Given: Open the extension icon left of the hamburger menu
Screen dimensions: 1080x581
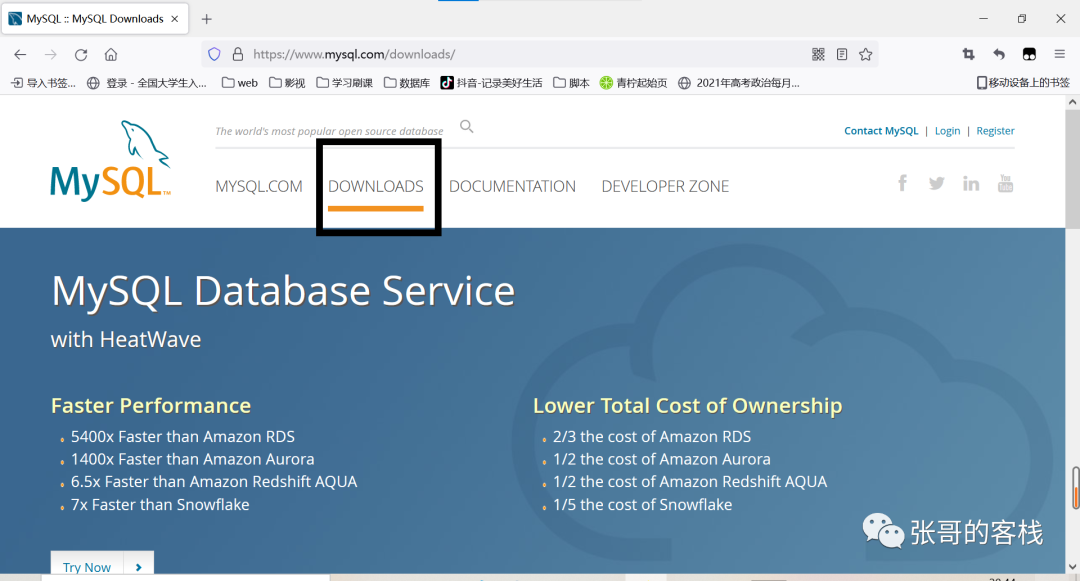Looking at the screenshot, I should [x=1029, y=54].
